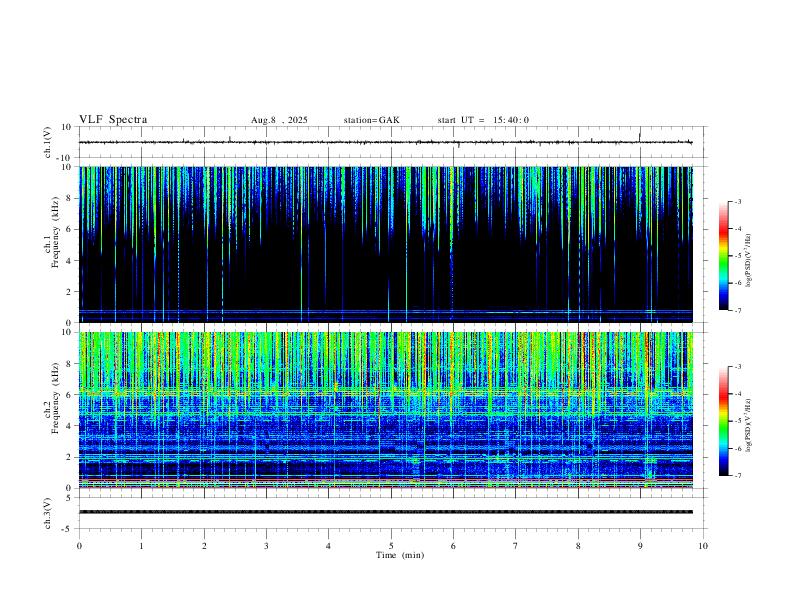The image size is (792, 612).
Task: Click the ch.3 voltage waveform band
Action: (x=385, y=512)
